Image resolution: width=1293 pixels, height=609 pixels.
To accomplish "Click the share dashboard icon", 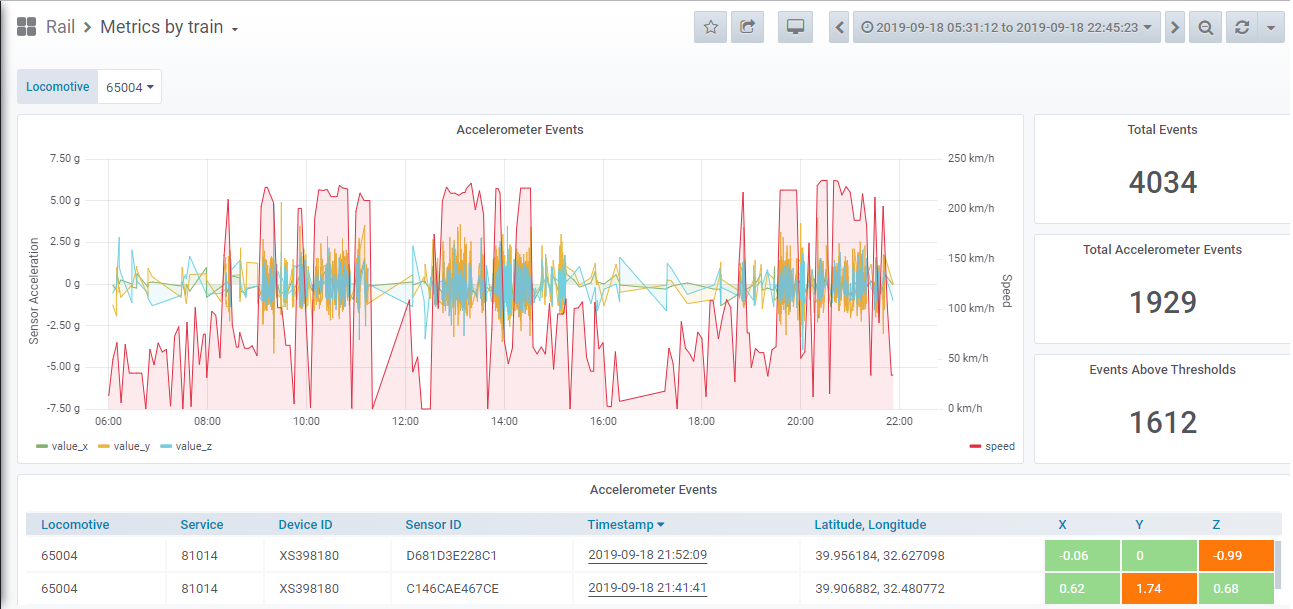I will click(x=747, y=27).
